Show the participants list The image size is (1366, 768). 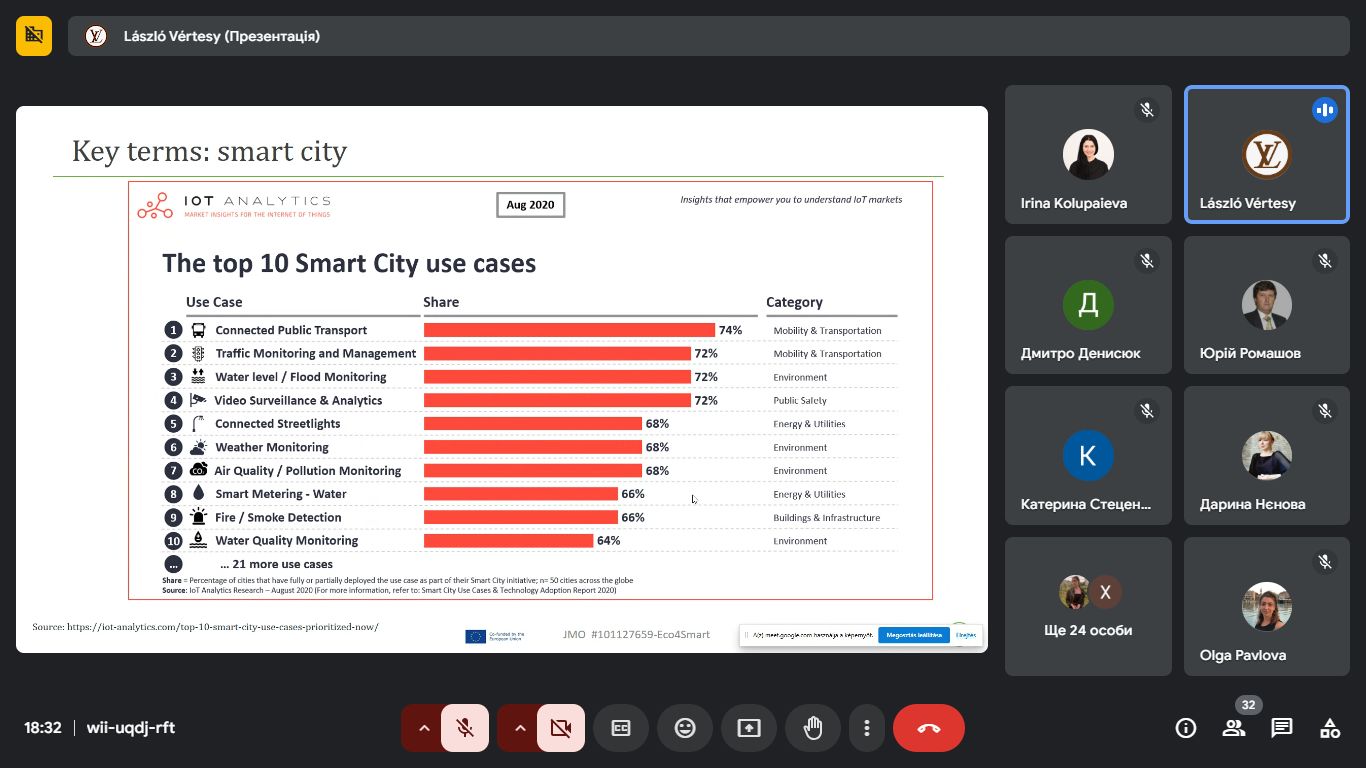[1234, 728]
